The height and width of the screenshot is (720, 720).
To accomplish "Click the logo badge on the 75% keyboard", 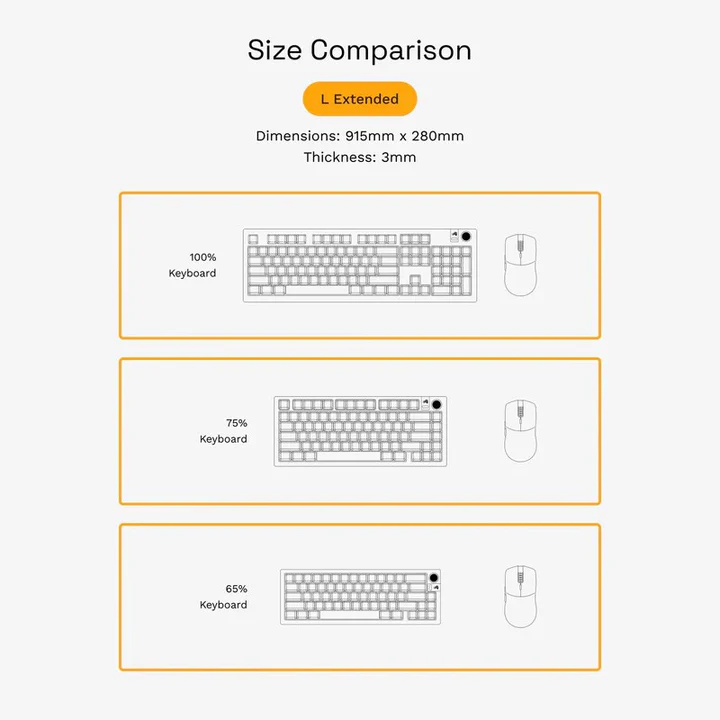I will [425, 404].
